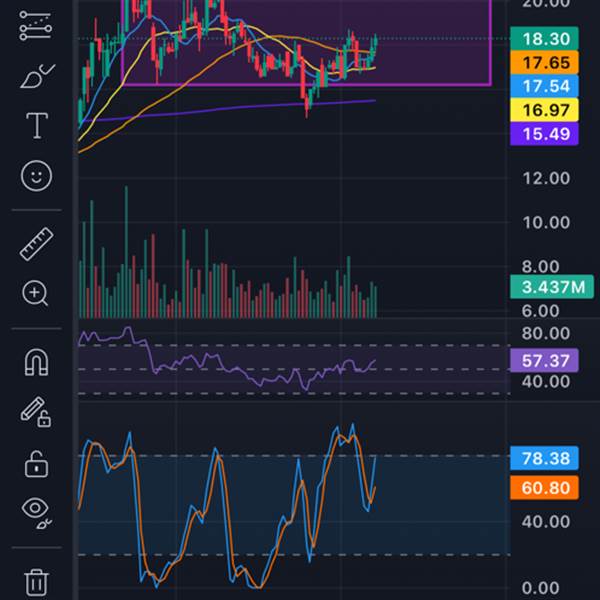
Task: Click the orange 17.65 moving average label
Action: click(544, 62)
